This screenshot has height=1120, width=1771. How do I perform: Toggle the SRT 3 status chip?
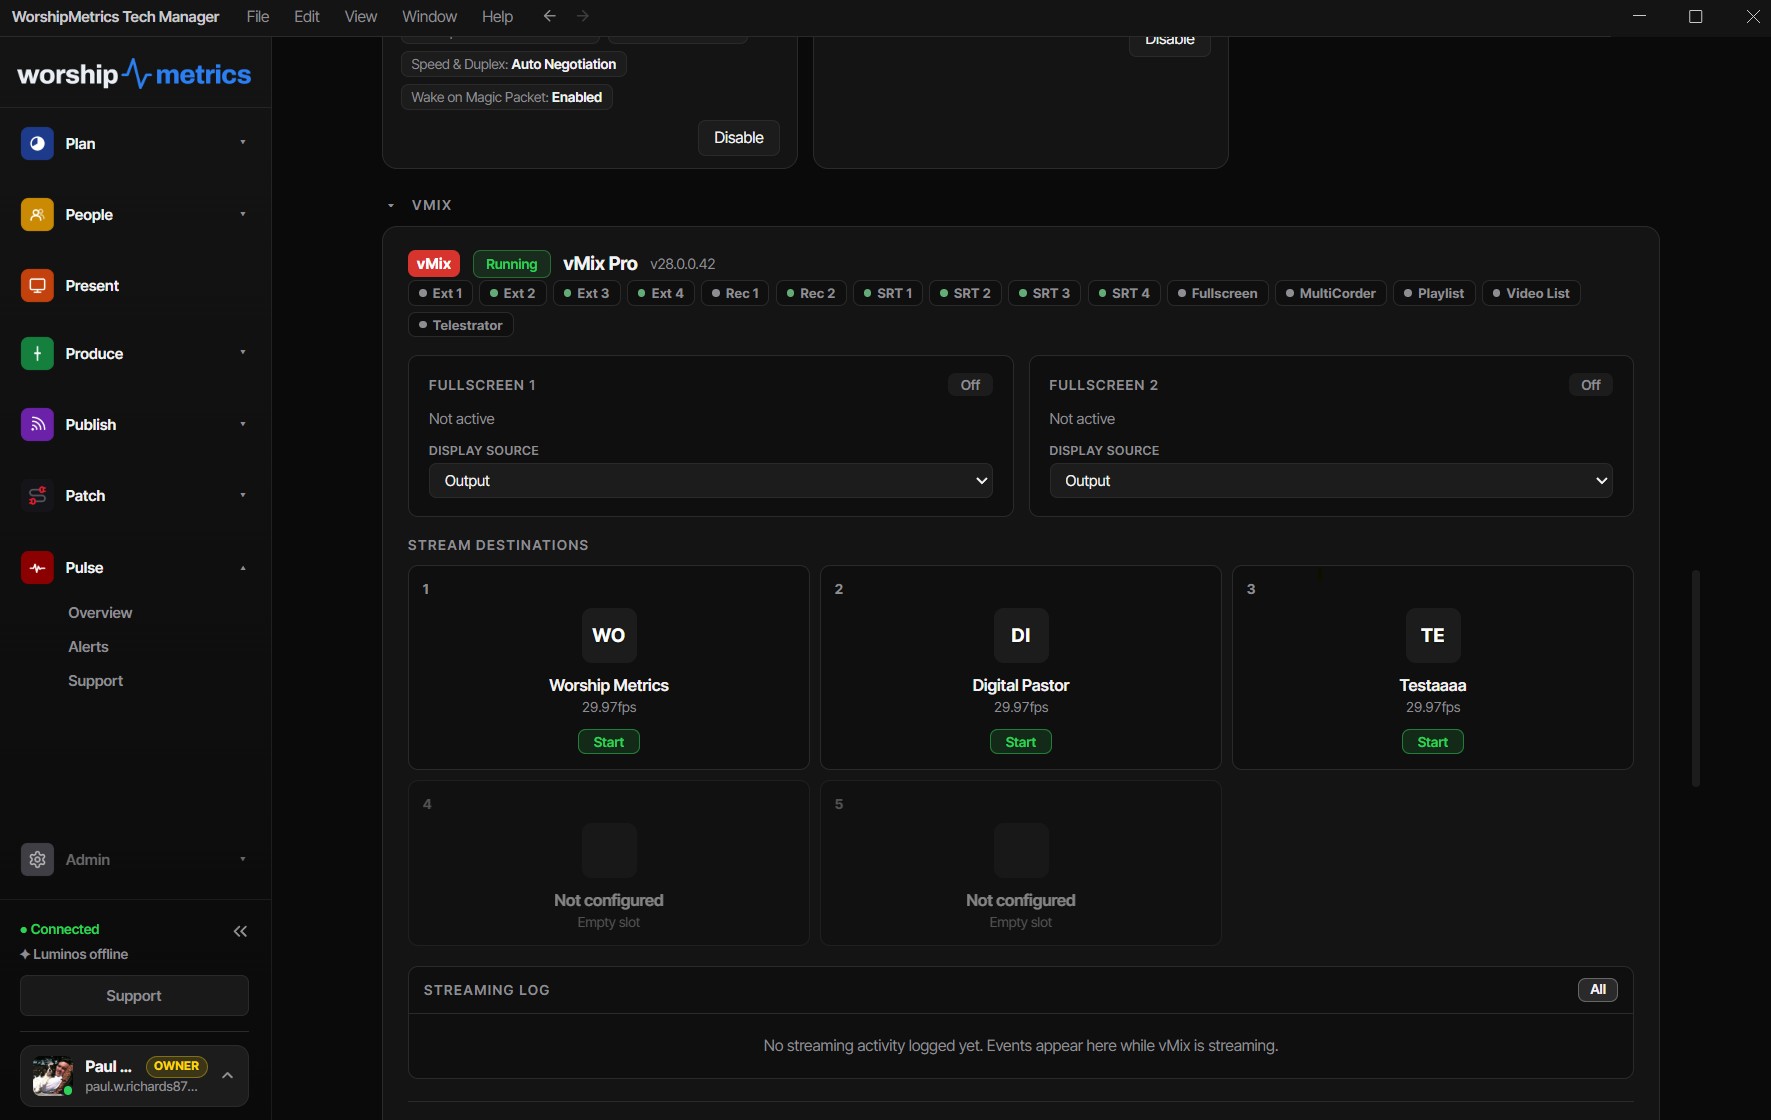click(1044, 293)
